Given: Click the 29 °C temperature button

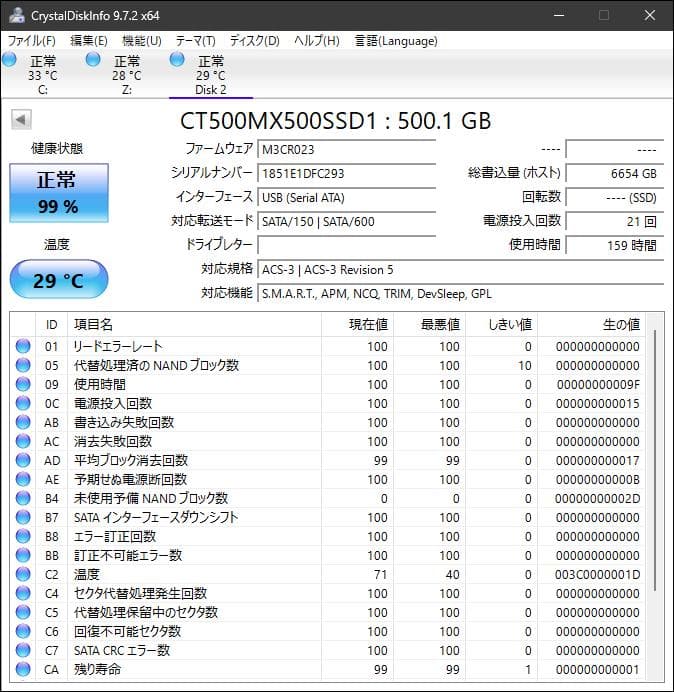Looking at the screenshot, I should pos(59,279).
